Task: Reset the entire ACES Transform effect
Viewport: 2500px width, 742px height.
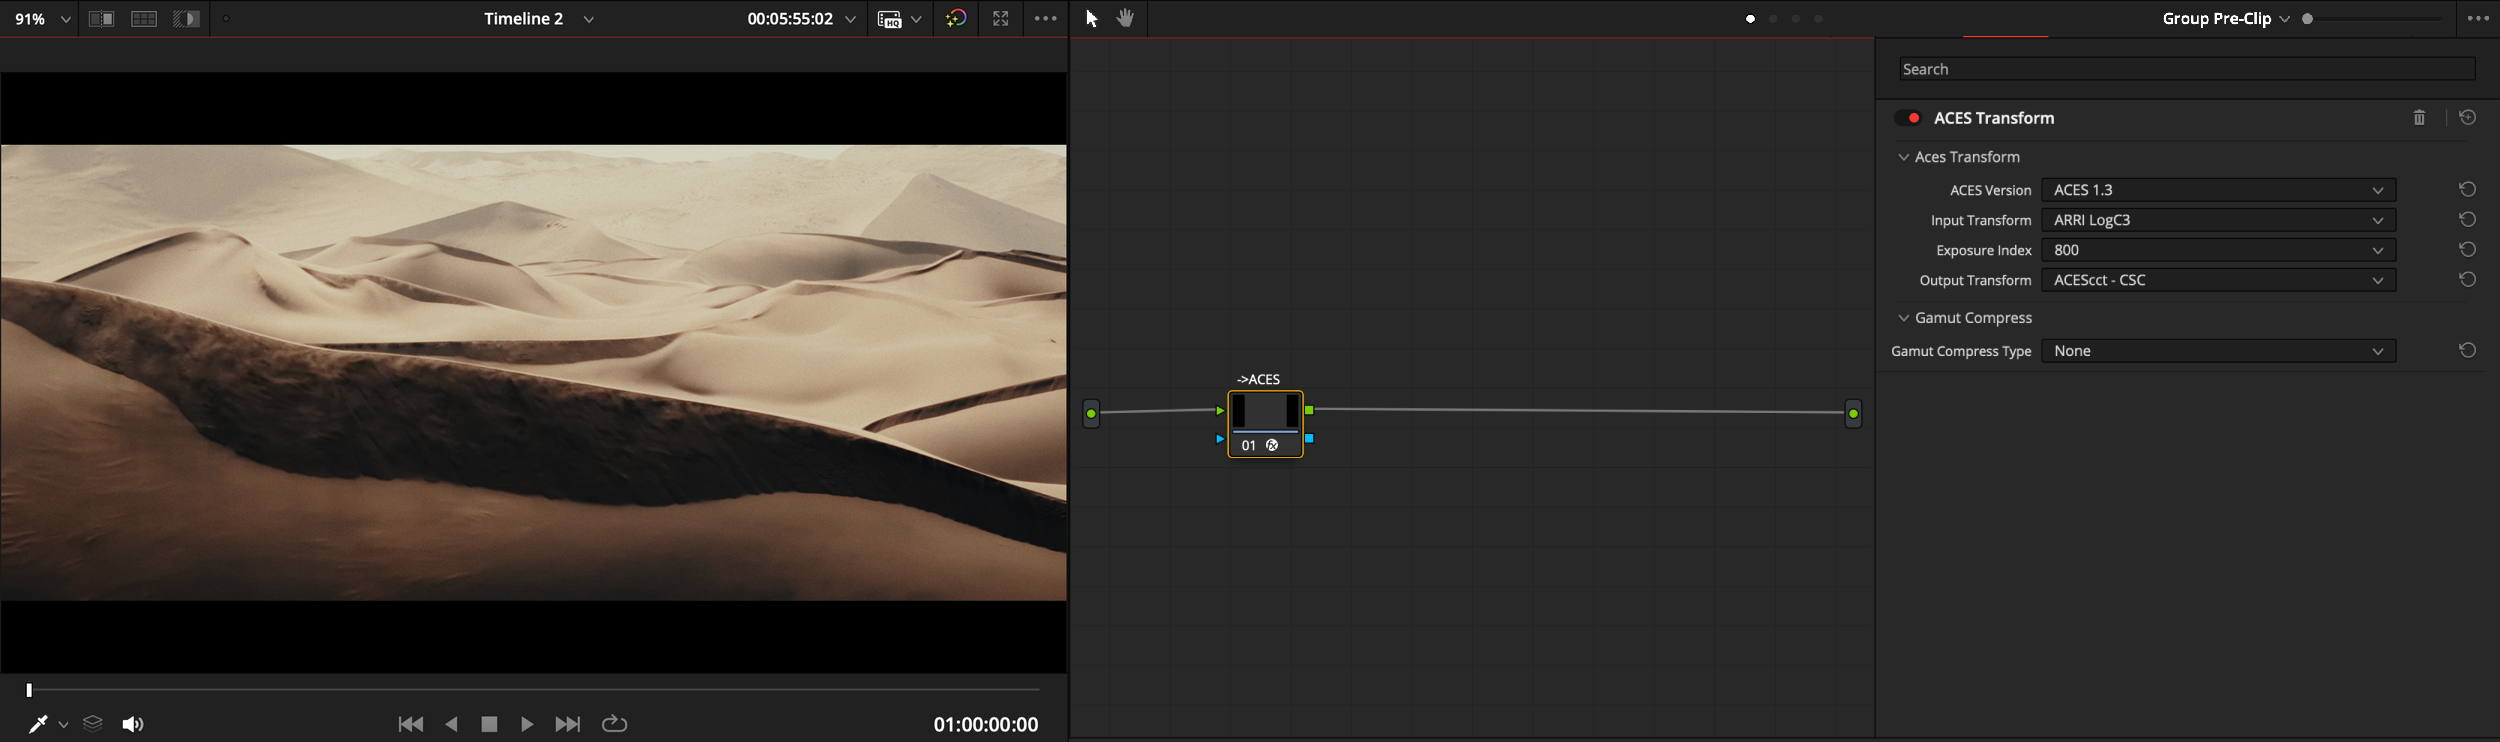Action: click(x=2467, y=118)
